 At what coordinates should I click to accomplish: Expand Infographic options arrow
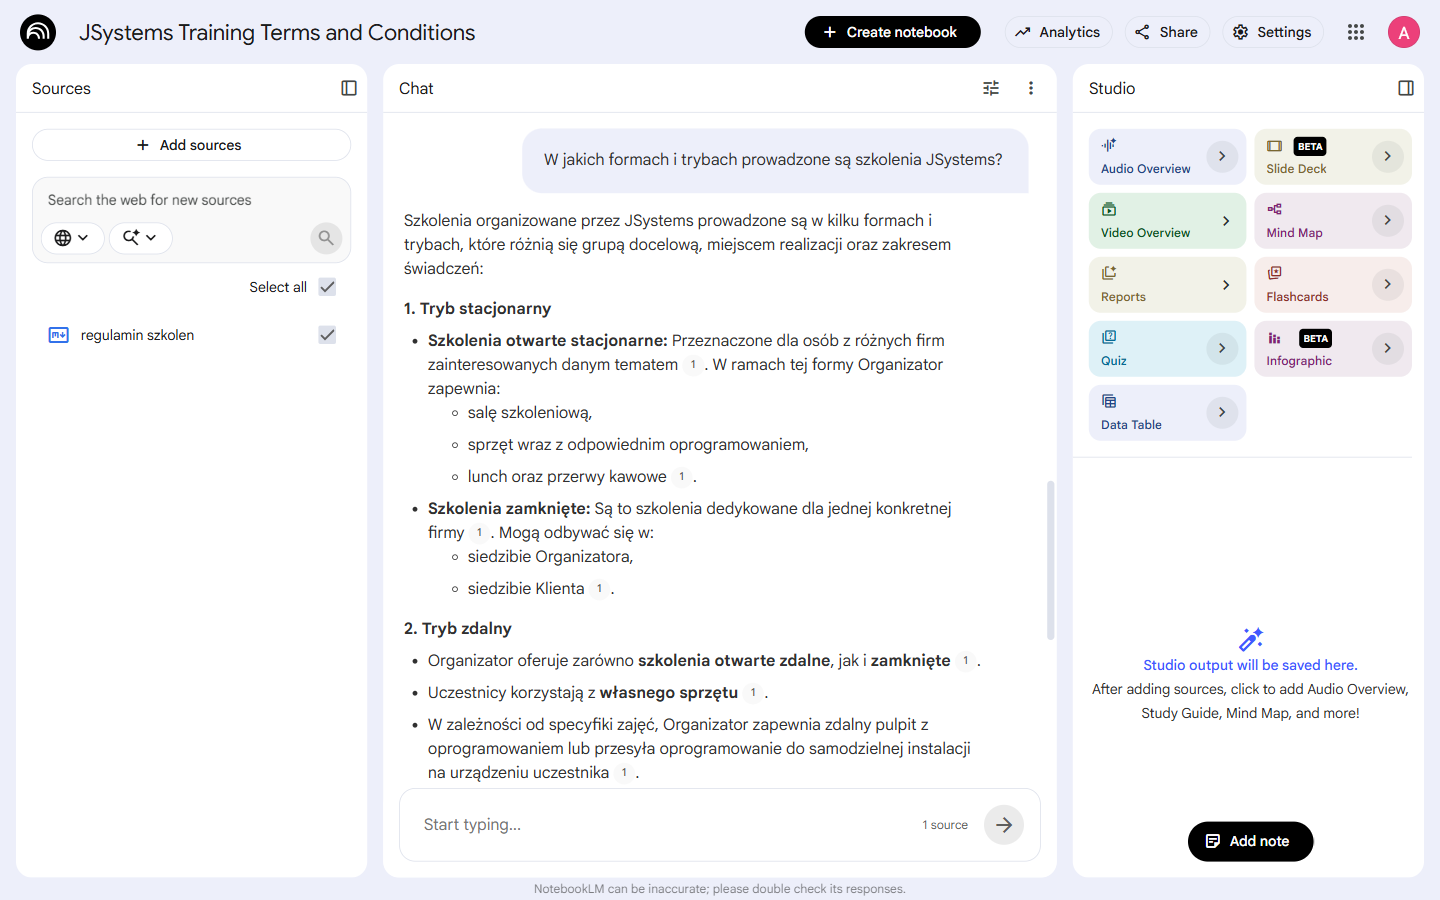[1387, 348]
